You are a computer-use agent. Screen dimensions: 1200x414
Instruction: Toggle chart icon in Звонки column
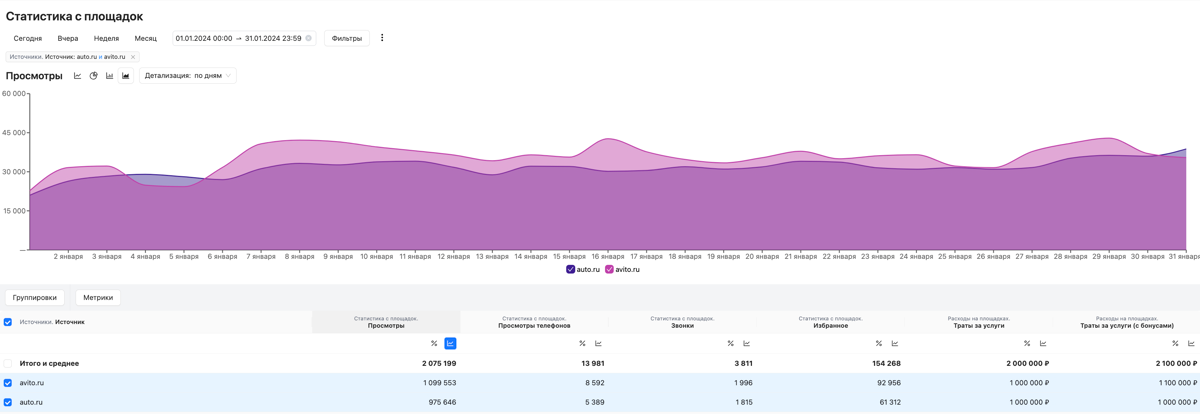point(747,344)
